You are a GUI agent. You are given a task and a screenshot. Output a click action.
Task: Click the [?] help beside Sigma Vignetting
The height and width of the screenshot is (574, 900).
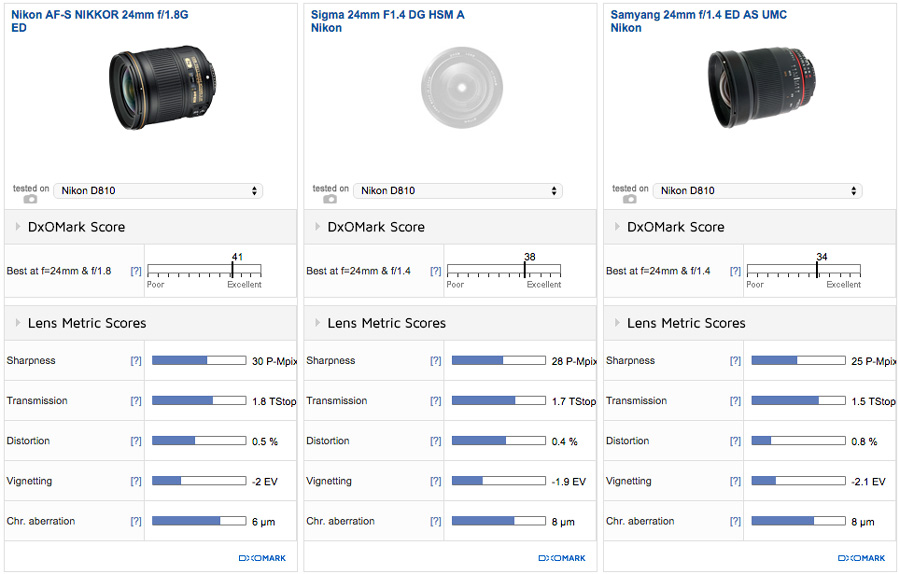click(436, 481)
